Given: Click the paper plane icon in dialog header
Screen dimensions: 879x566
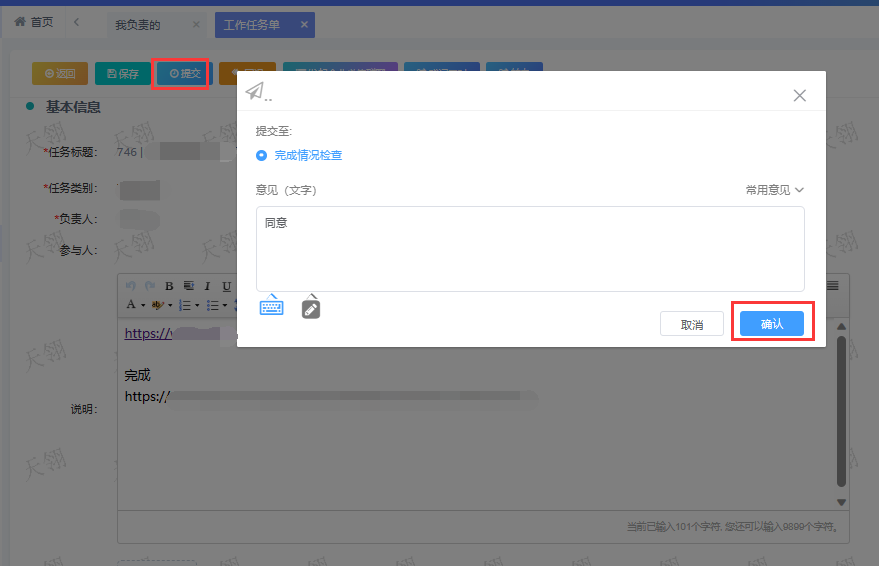Looking at the screenshot, I should point(255,91).
